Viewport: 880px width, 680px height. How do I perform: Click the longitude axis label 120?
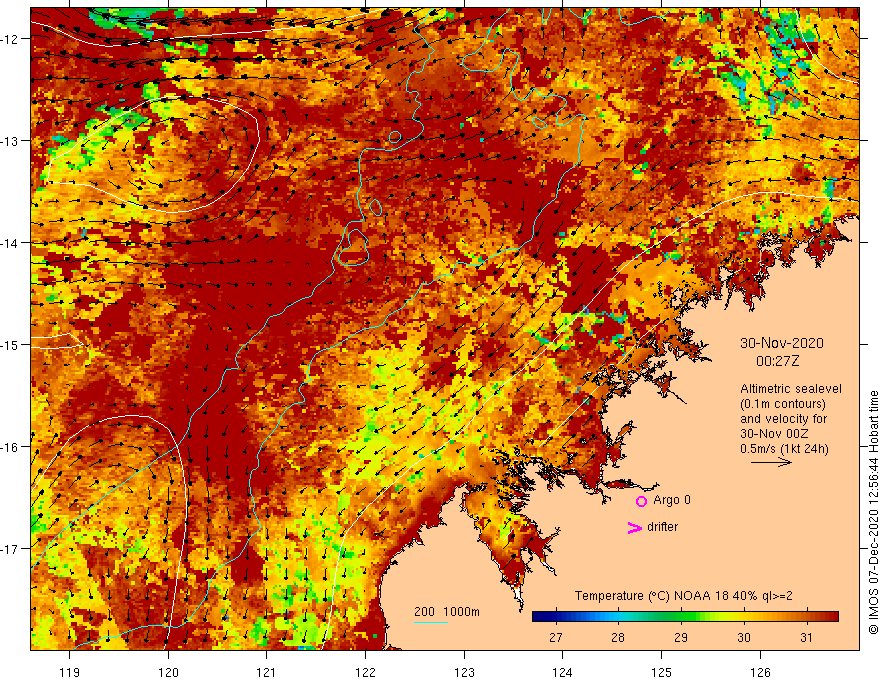(x=168, y=672)
